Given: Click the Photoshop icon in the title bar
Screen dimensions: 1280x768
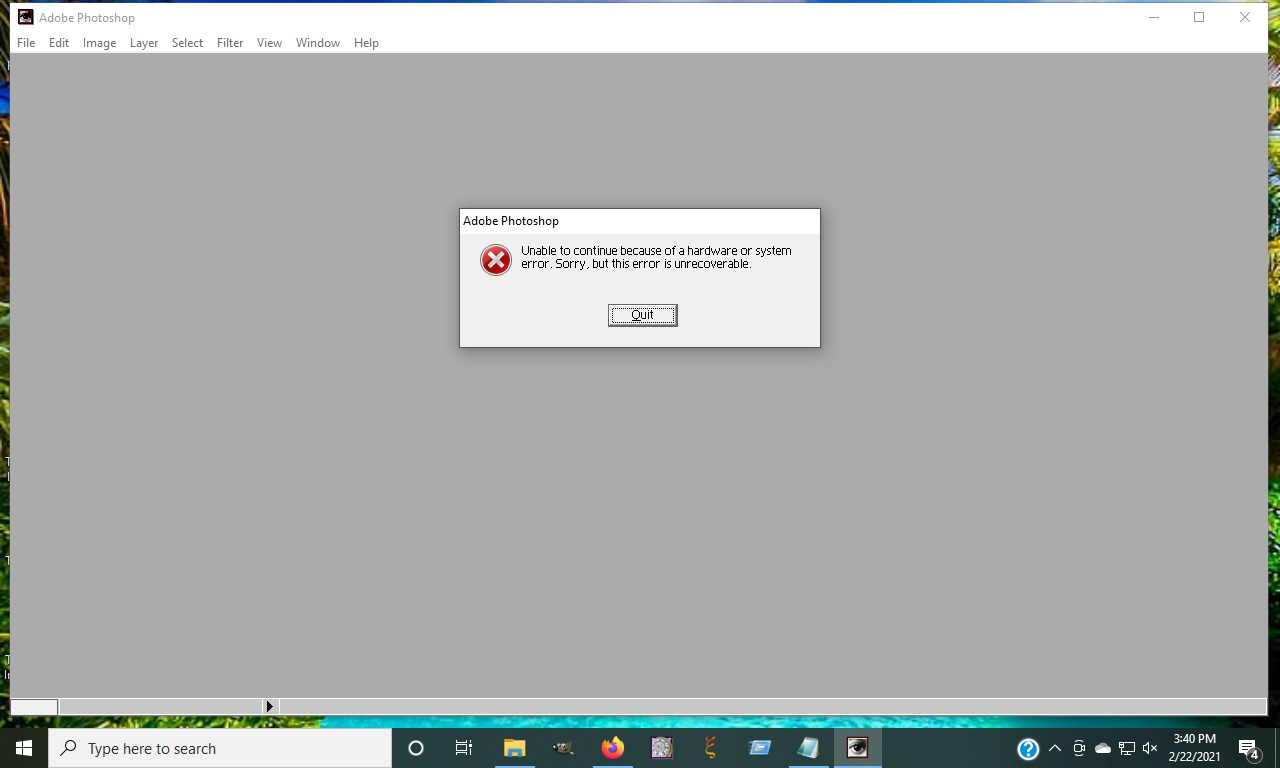Looking at the screenshot, I should 25,17.
